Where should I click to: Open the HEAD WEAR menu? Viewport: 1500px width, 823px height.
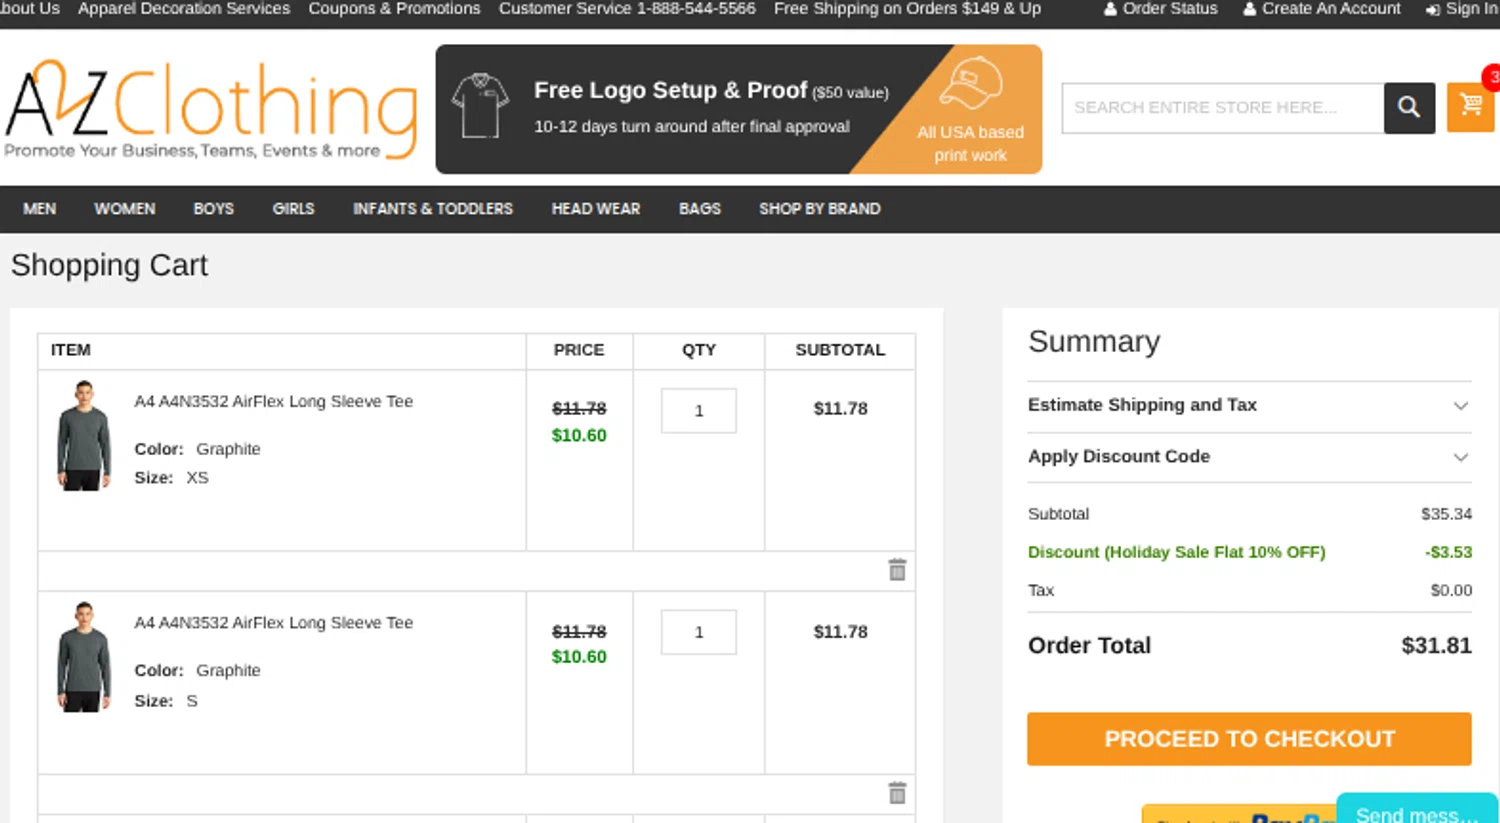[596, 209]
